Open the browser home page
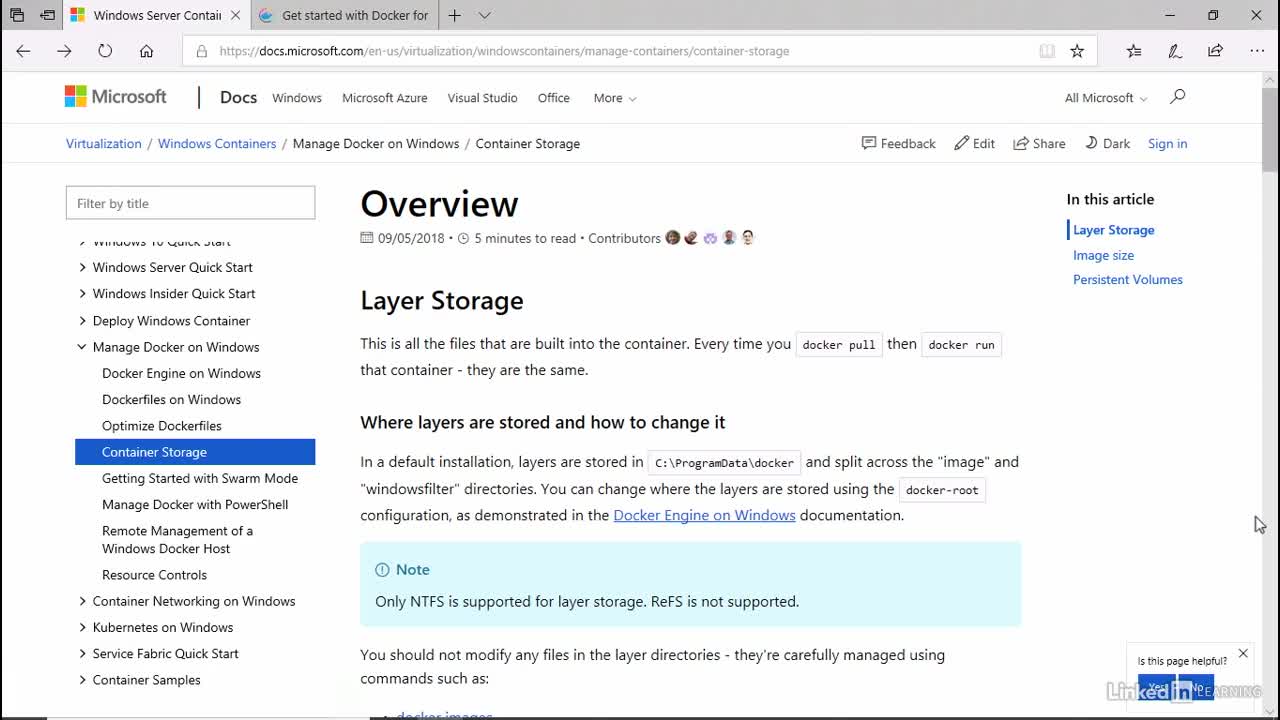Viewport: 1280px width, 720px height. tap(146, 51)
